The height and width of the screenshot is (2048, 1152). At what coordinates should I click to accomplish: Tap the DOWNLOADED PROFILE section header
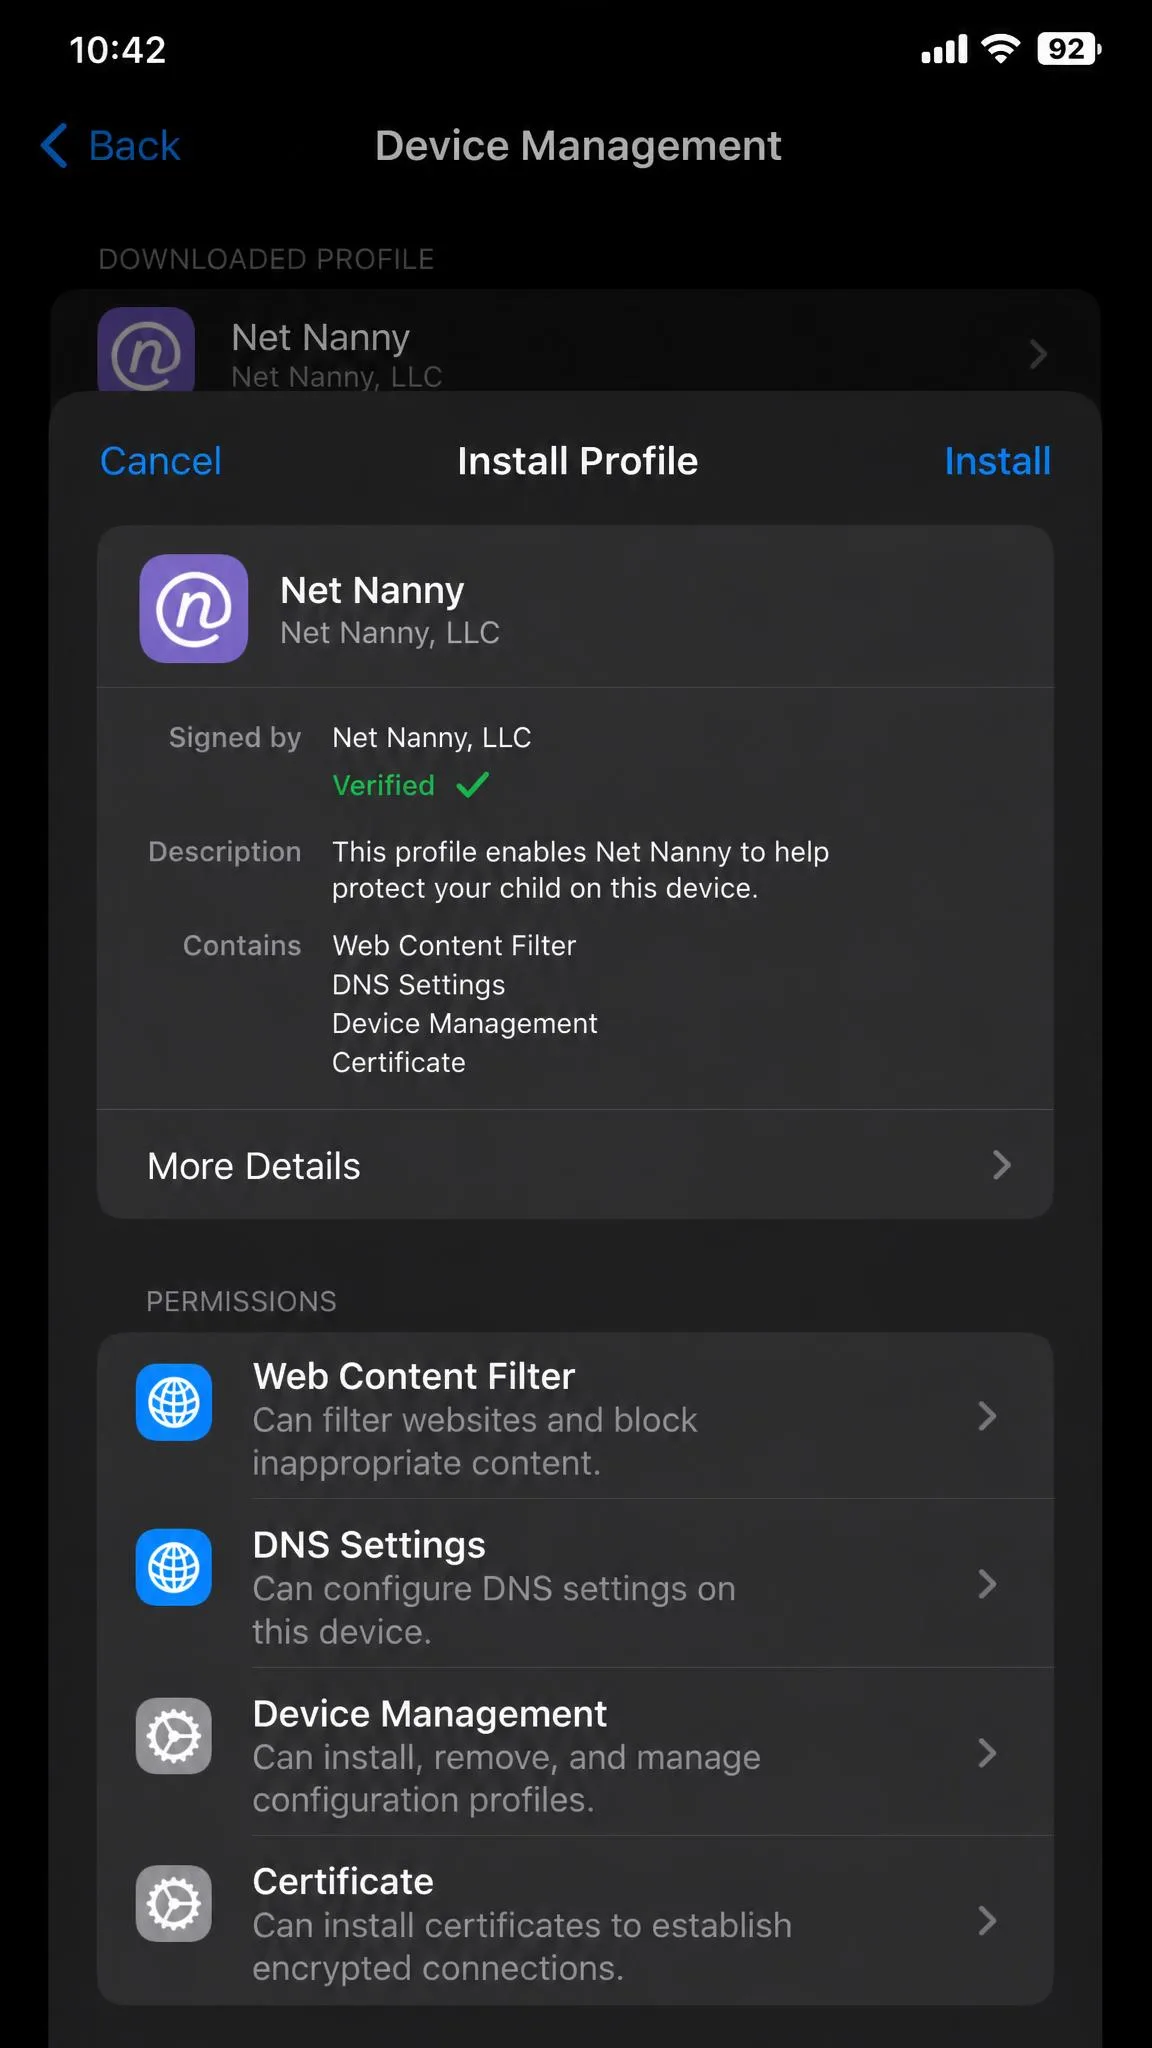click(x=266, y=259)
